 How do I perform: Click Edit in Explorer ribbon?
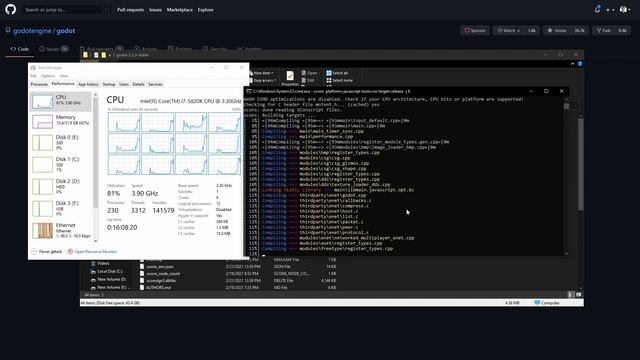click(x=308, y=80)
